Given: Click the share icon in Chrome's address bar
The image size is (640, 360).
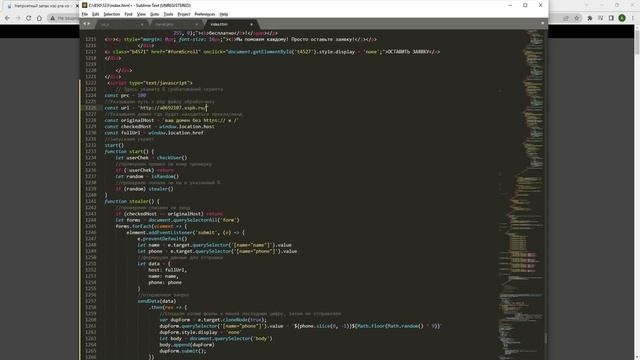Looking at the screenshot, I should 566,18.
